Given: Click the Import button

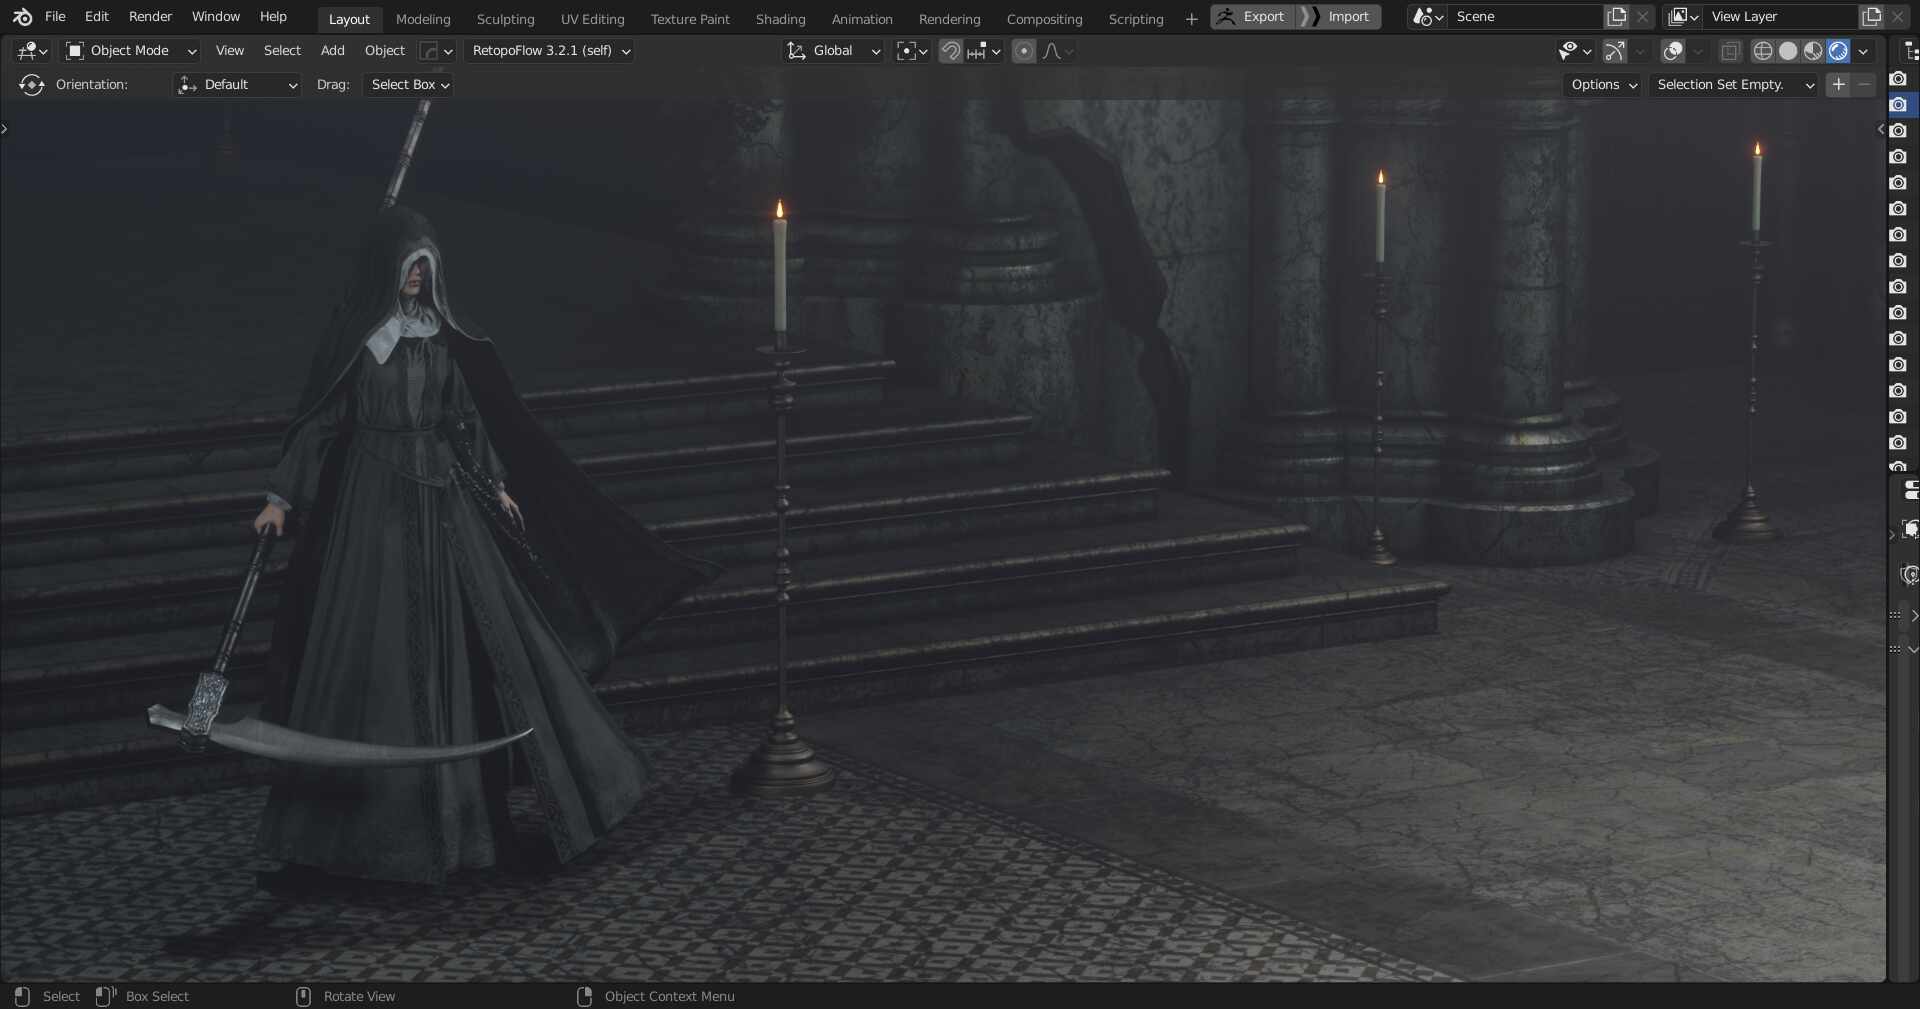Looking at the screenshot, I should pos(1339,17).
